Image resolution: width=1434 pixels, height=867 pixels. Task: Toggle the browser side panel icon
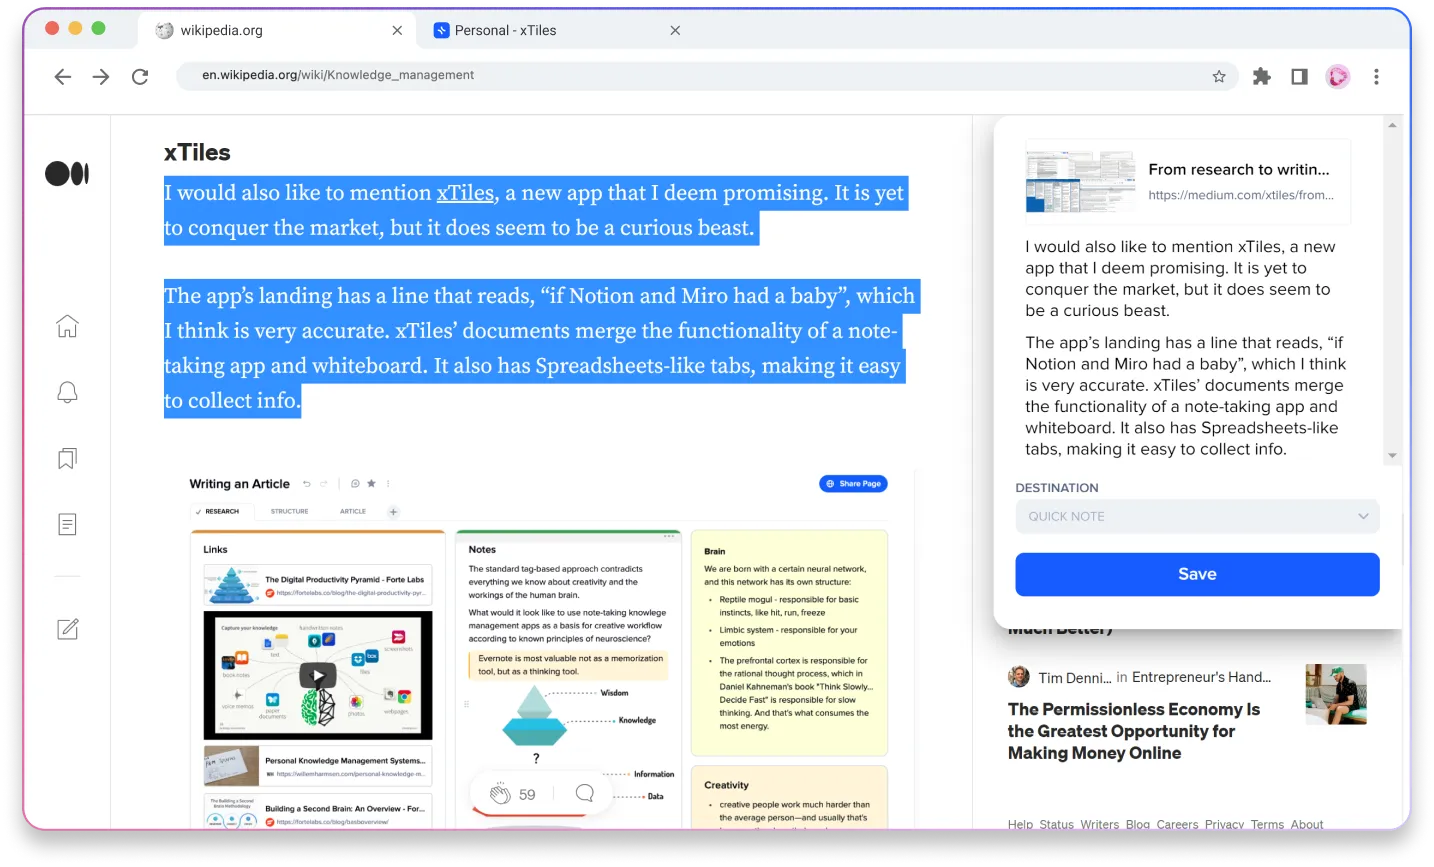click(1299, 76)
